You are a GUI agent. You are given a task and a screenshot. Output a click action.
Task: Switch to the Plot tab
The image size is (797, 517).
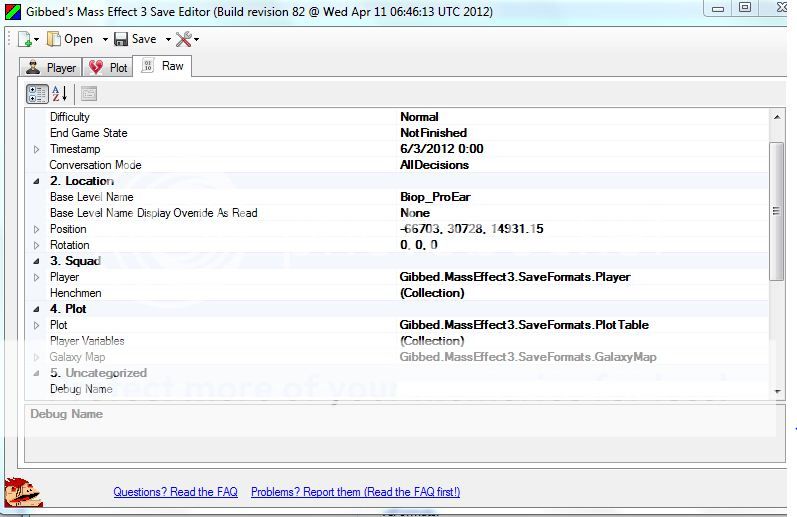coord(109,68)
